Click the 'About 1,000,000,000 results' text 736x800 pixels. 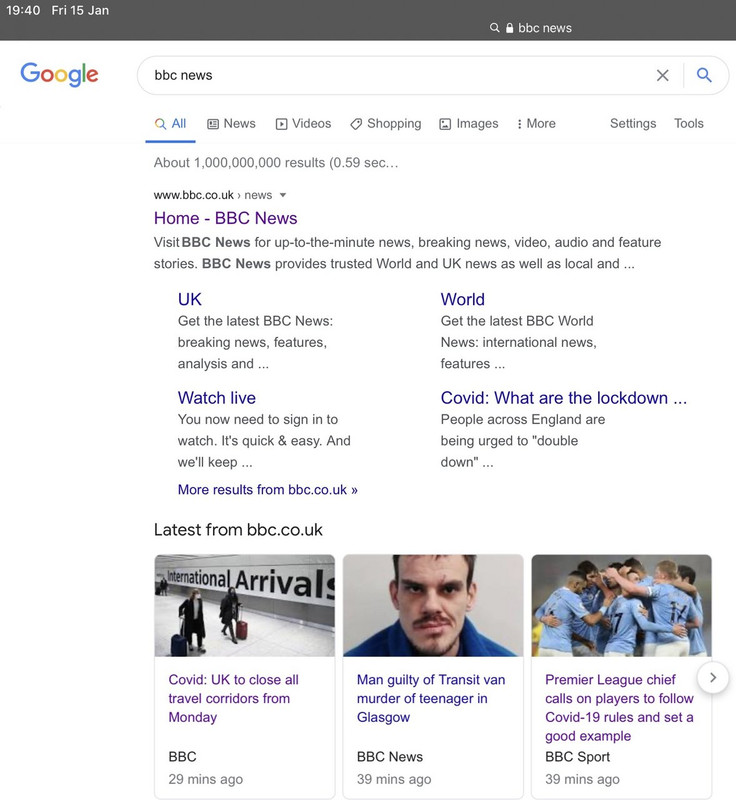tap(275, 163)
